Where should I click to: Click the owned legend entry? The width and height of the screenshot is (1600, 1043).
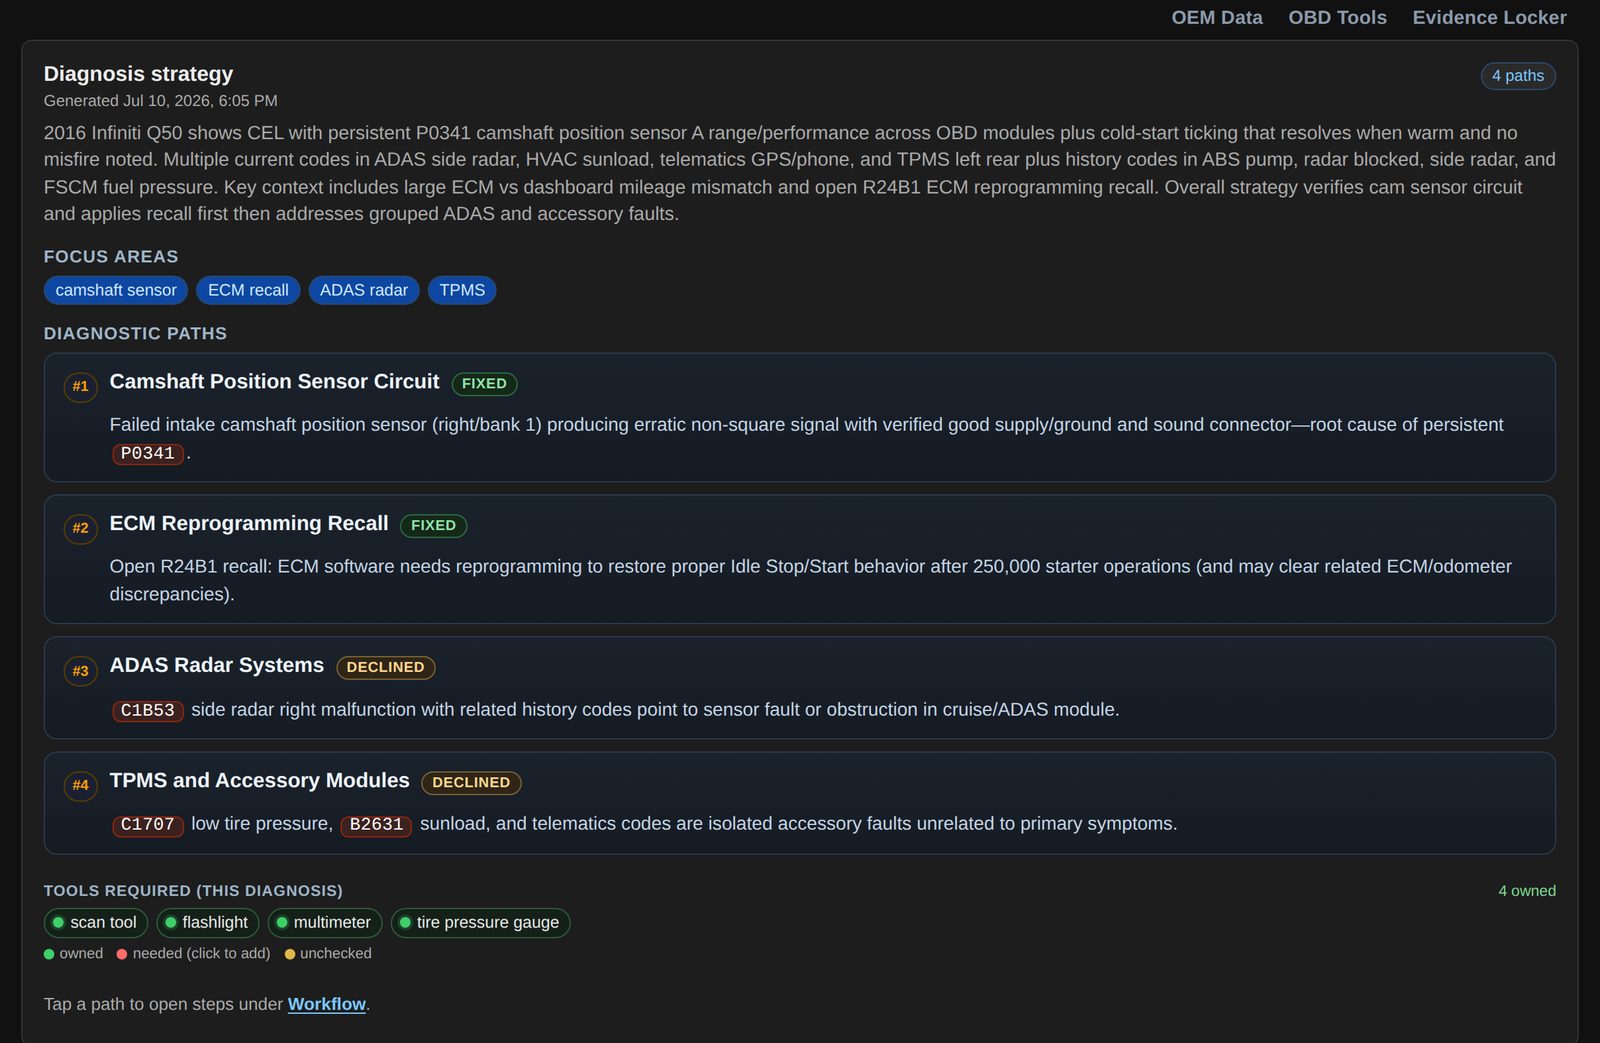coord(74,953)
